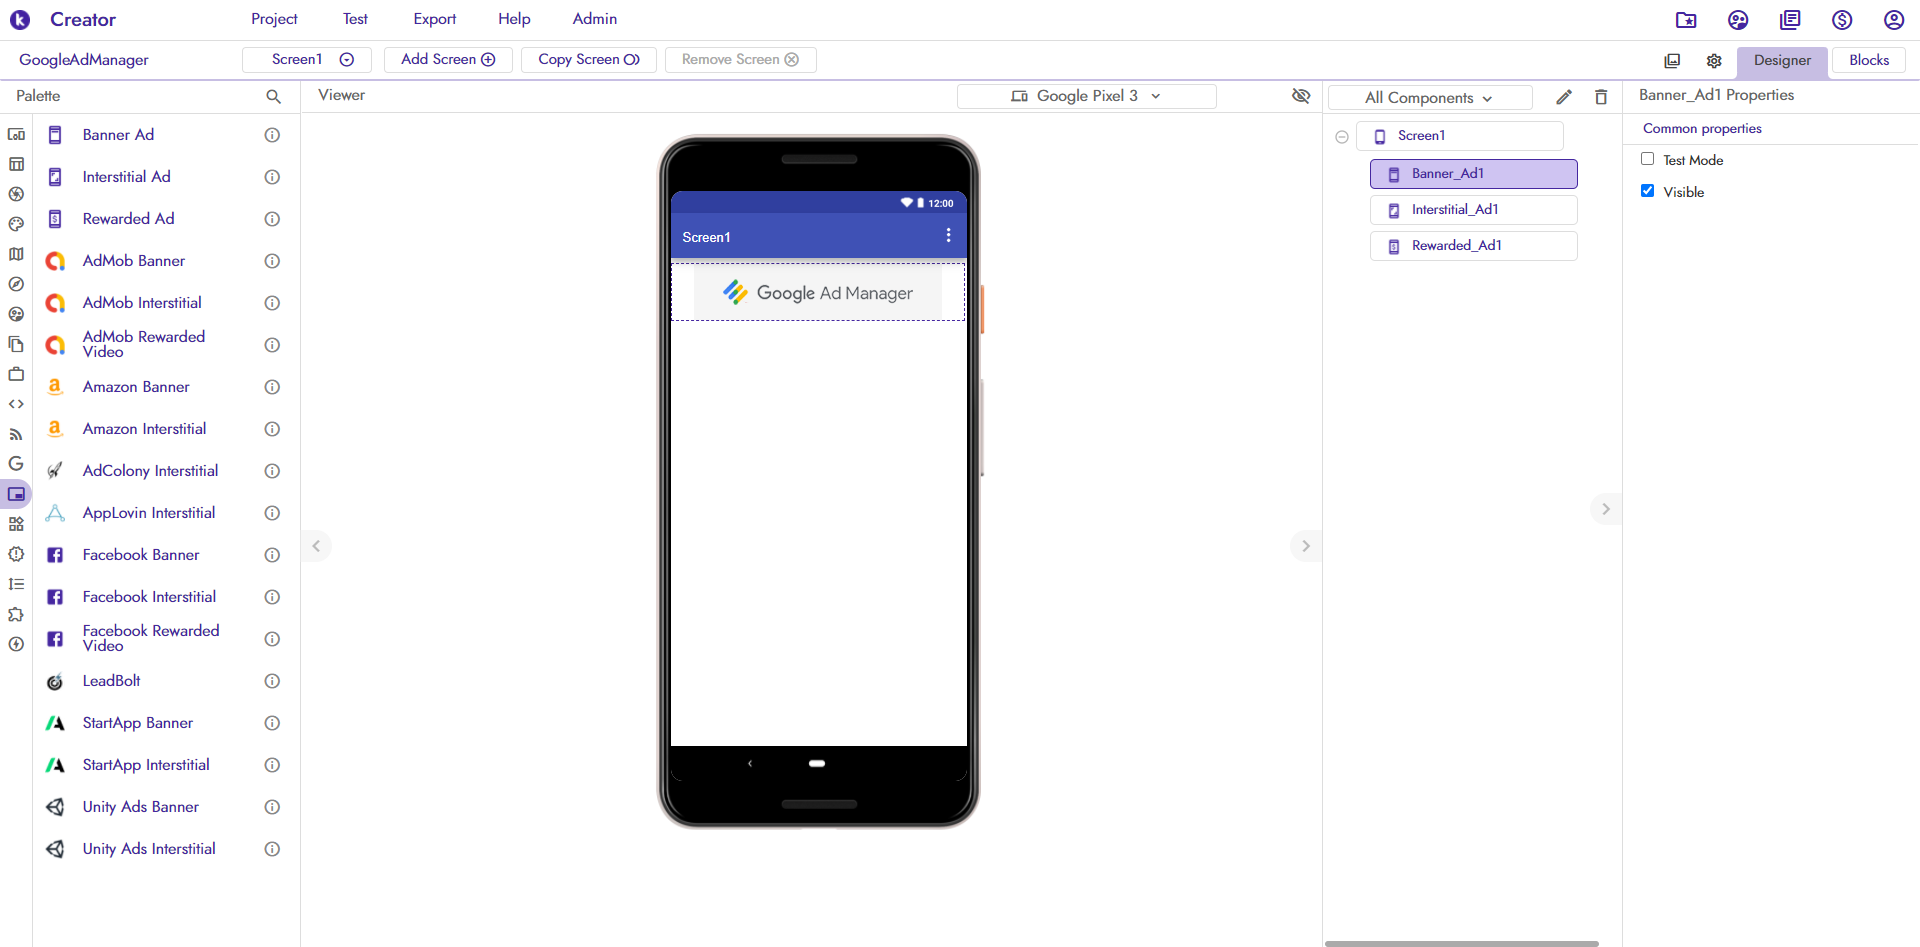Screen dimensions: 1920x947
Task: Click the Amazon Banner palette icon
Action: pyautogui.click(x=56, y=387)
